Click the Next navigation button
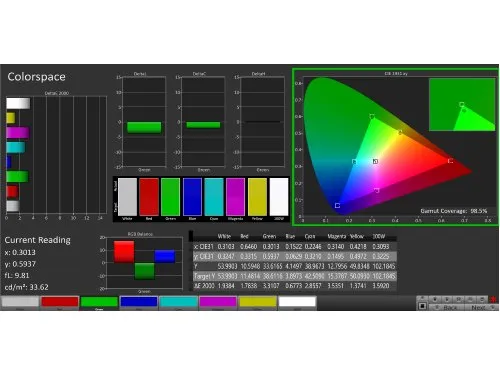Screen dimensions: 500x375 pyautogui.click(x=481, y=307)
